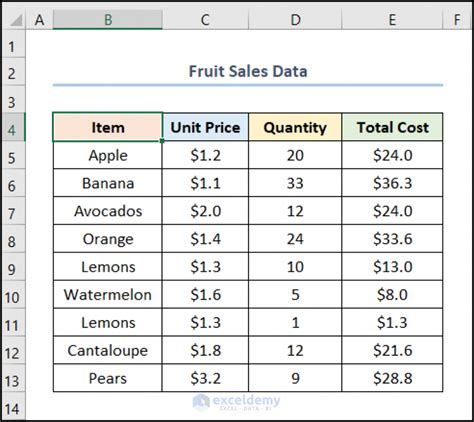Select row 10 header

13,295
